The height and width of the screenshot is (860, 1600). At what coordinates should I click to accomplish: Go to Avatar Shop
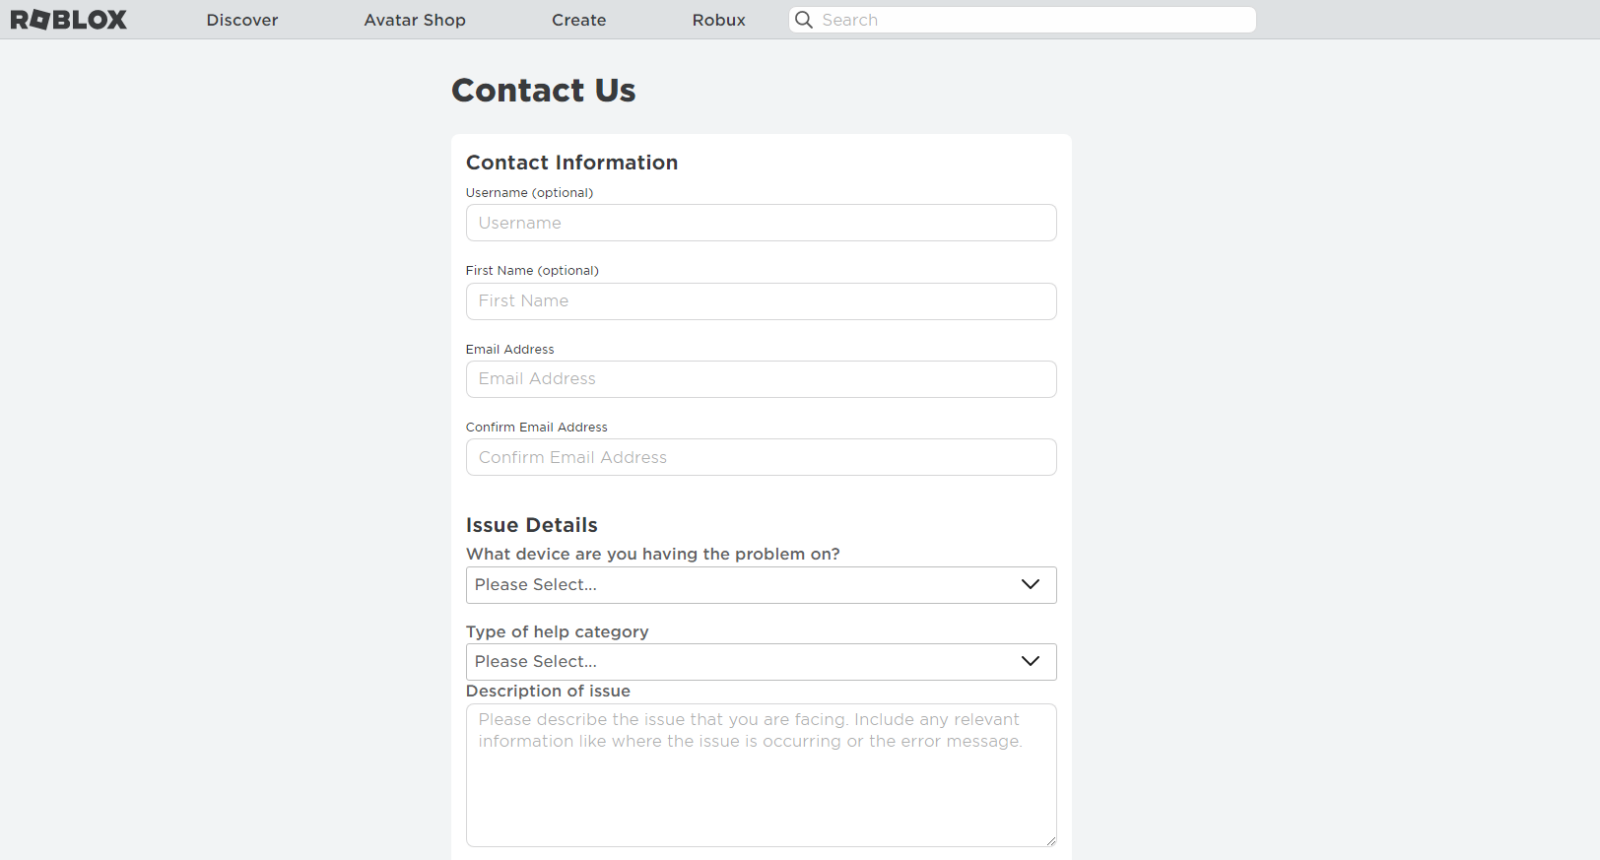point(415,20)
